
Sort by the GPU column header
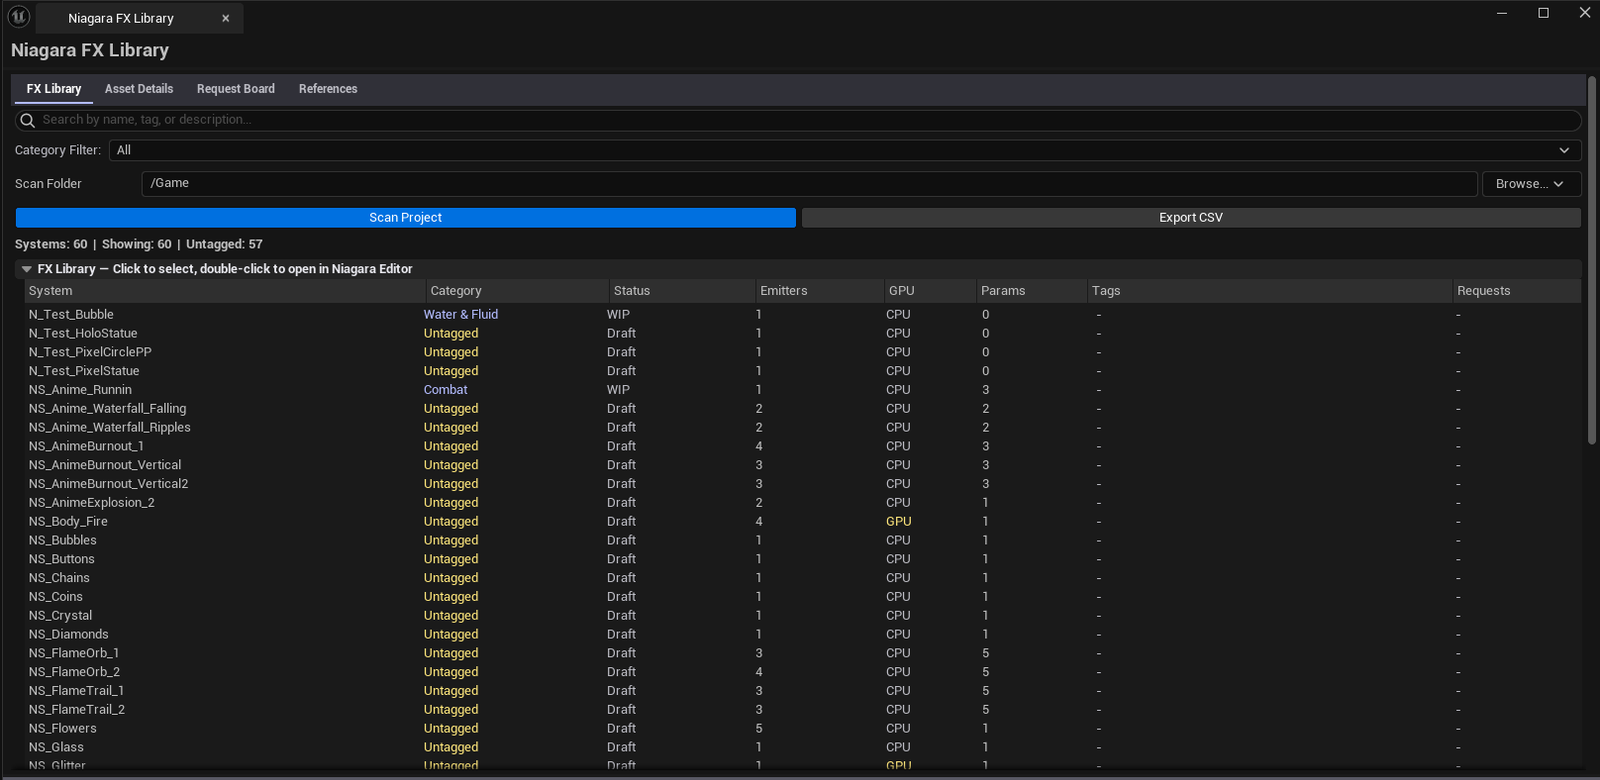(x=931, y=291)
